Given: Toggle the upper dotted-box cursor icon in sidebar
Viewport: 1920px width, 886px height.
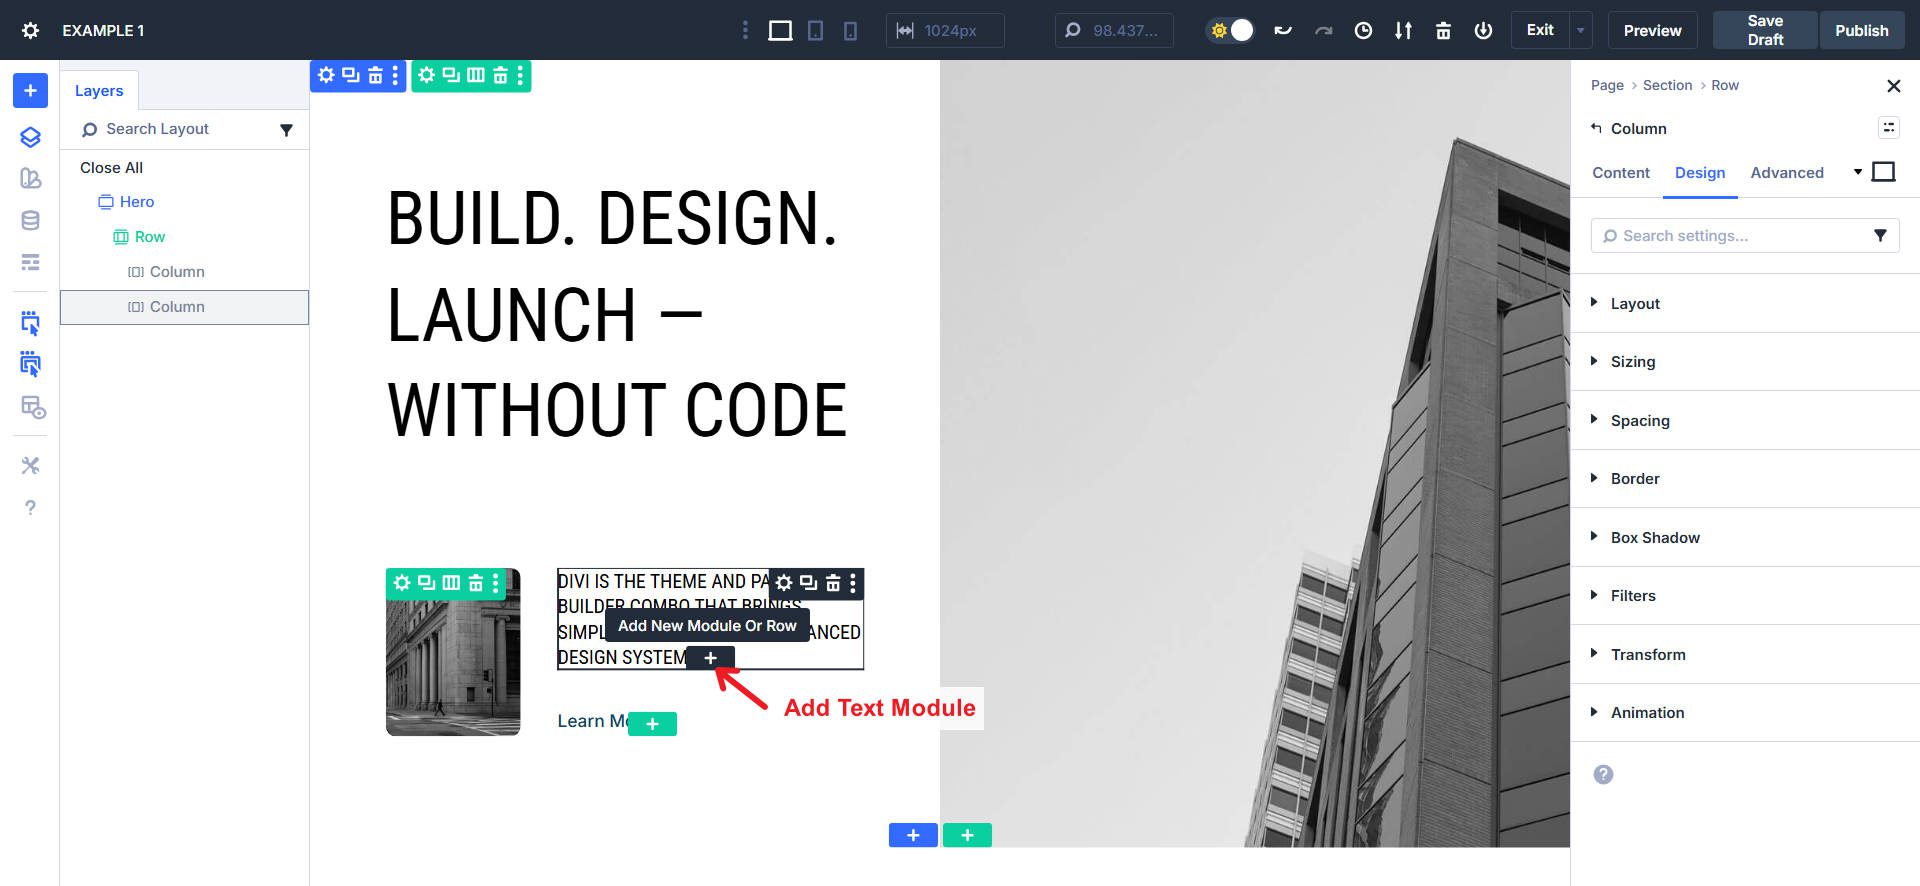Looking at the screenshot, I should (30, 323).
